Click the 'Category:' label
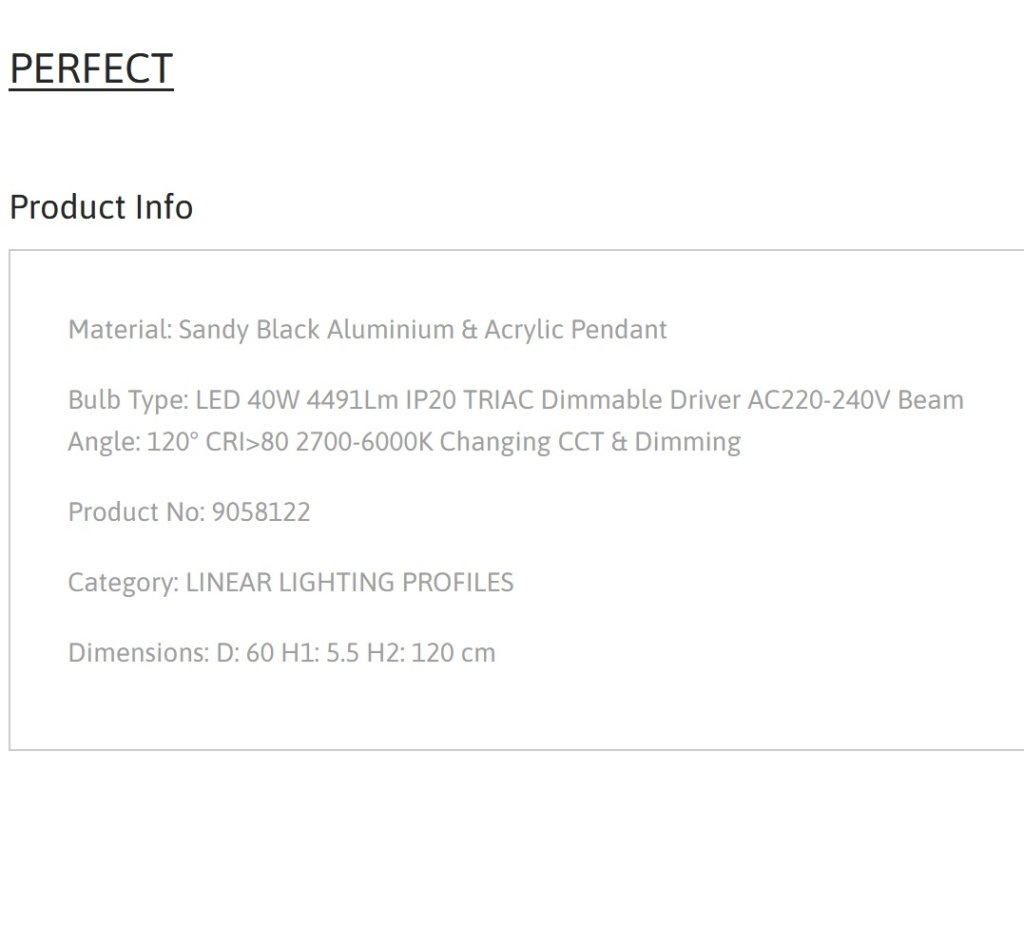Screen dimensions: 1024x944 click(123, 582)
